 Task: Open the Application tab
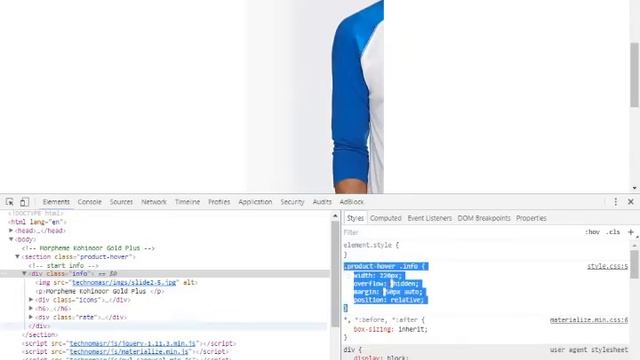pos(255,202)
